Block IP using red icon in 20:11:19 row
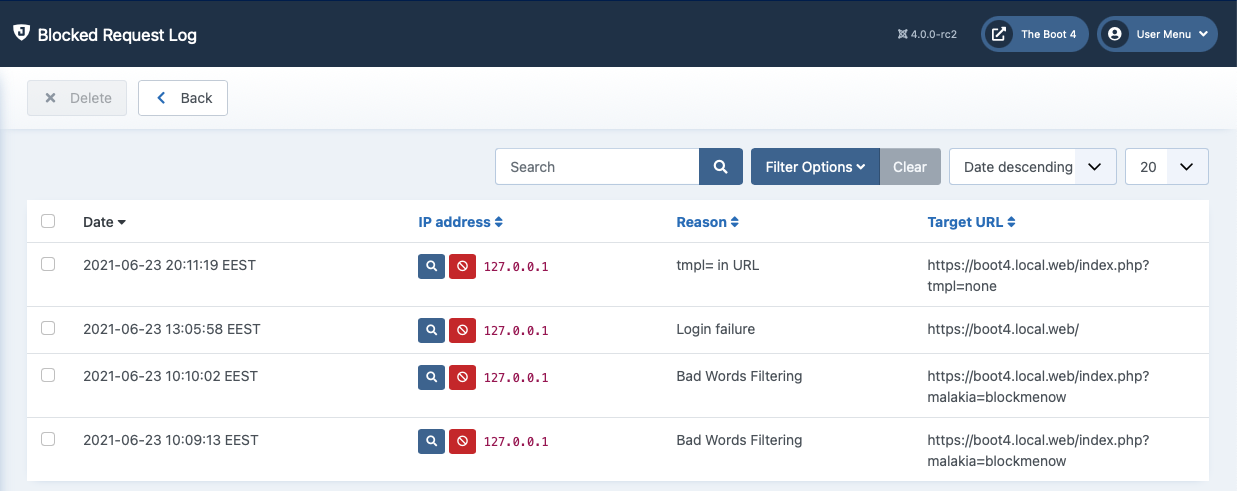1237x491 pixels. coord(462,266)
